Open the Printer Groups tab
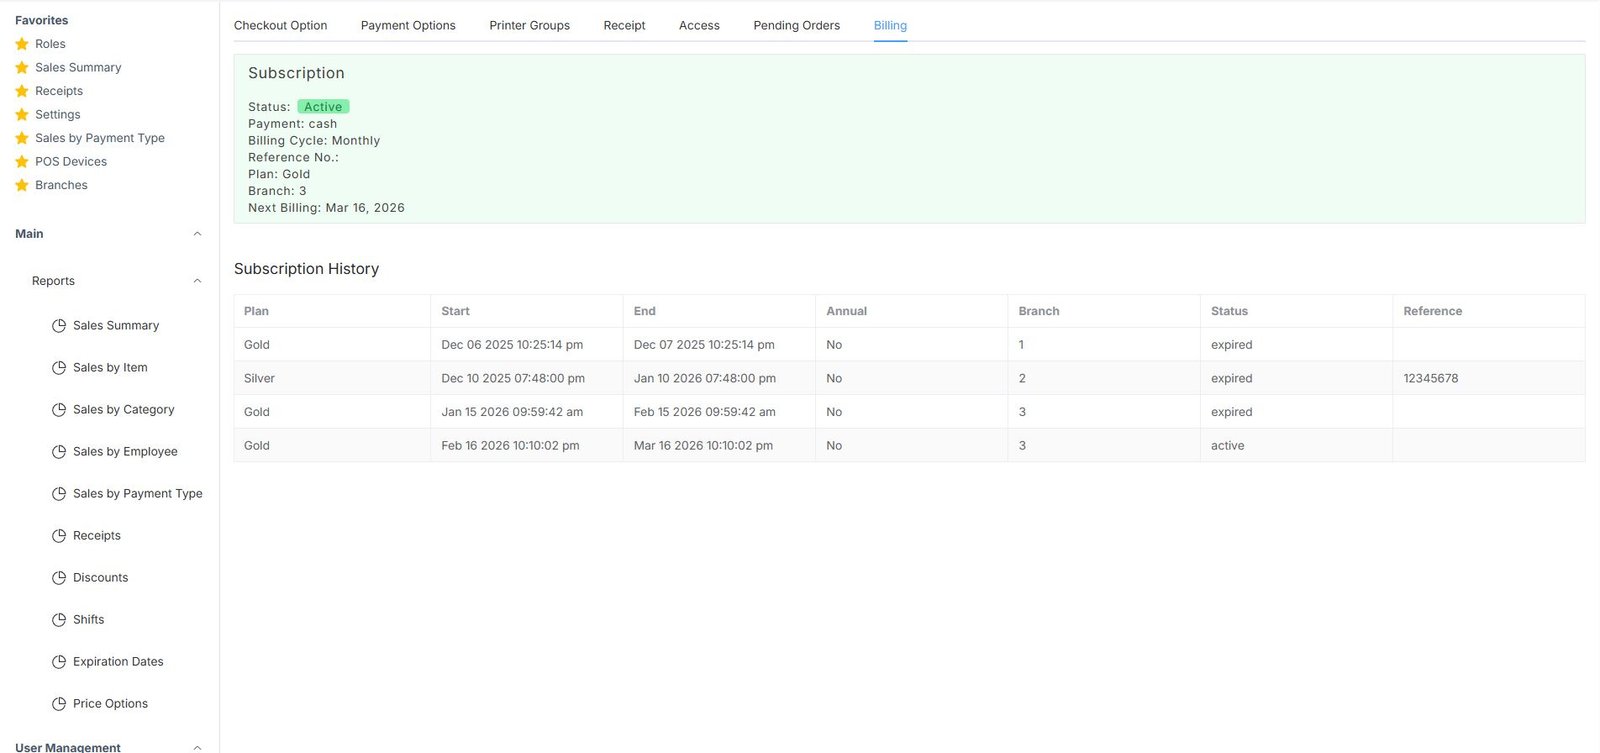 tap(529, 26)
